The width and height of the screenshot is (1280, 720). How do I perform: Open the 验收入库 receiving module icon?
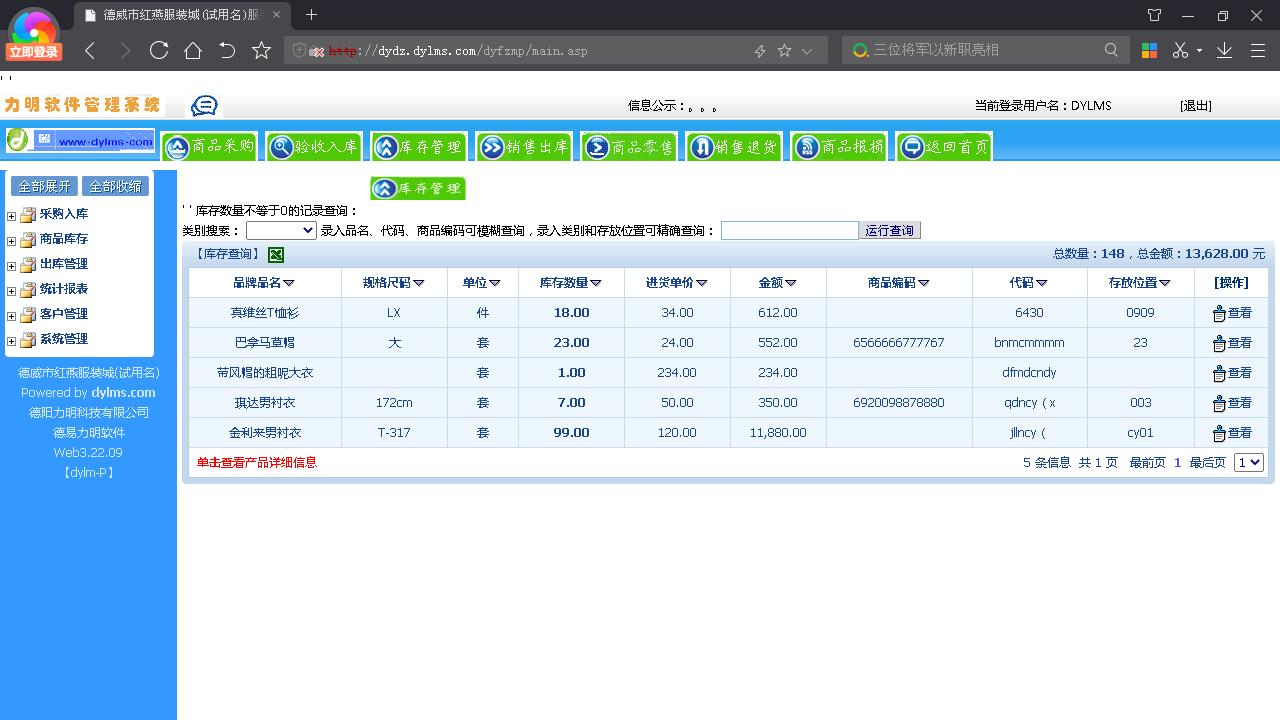tap(314, 146)
